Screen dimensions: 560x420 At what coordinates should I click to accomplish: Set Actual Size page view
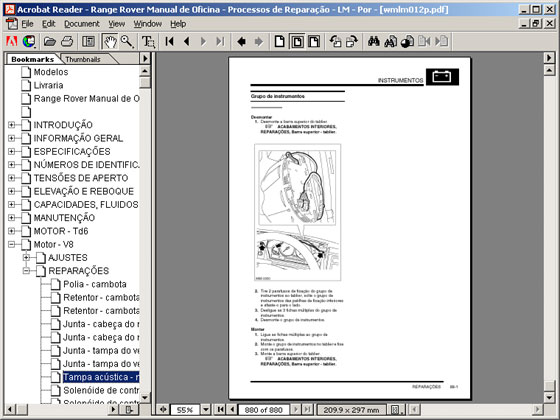coord(280,41)
